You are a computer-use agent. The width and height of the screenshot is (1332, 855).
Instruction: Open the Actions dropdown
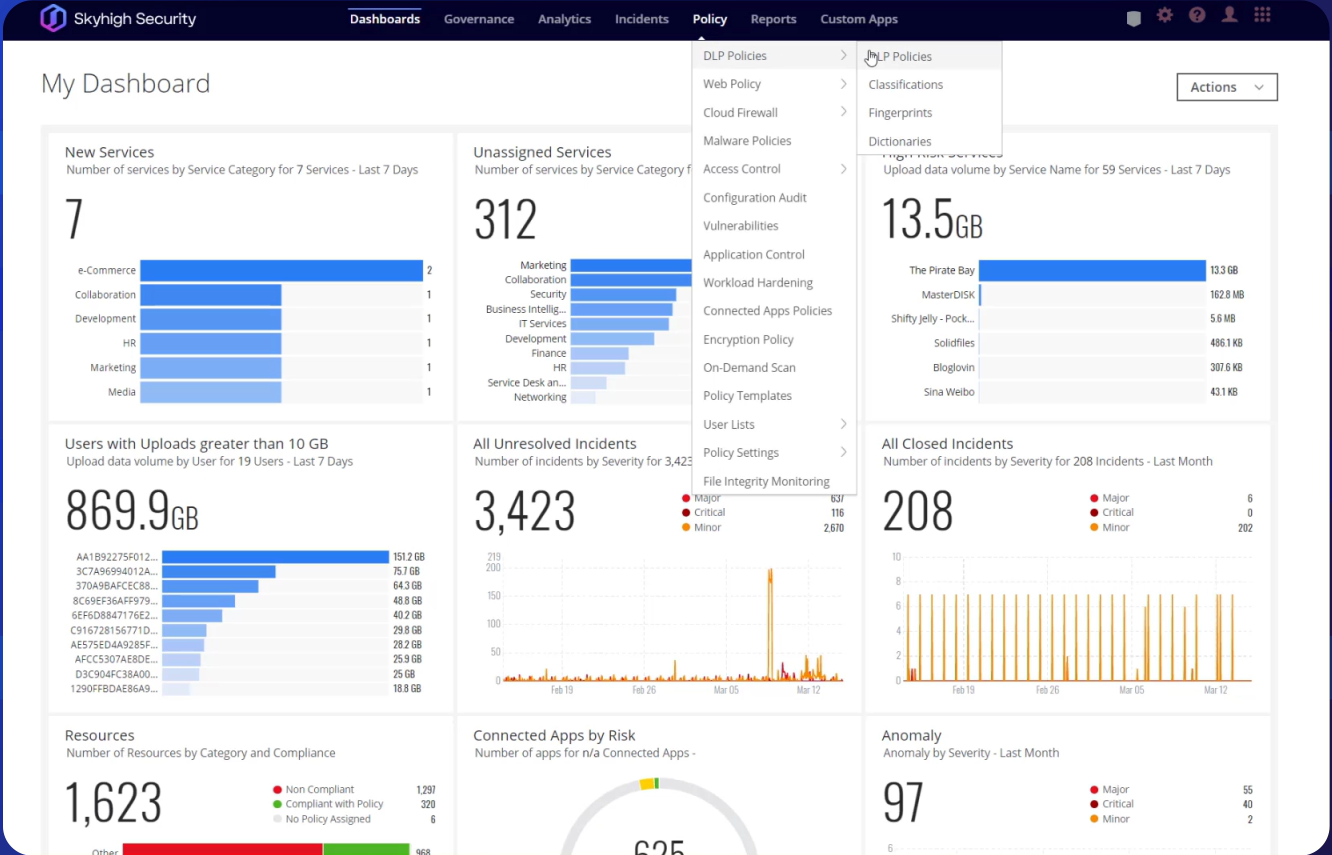[x=1226, y=87]
